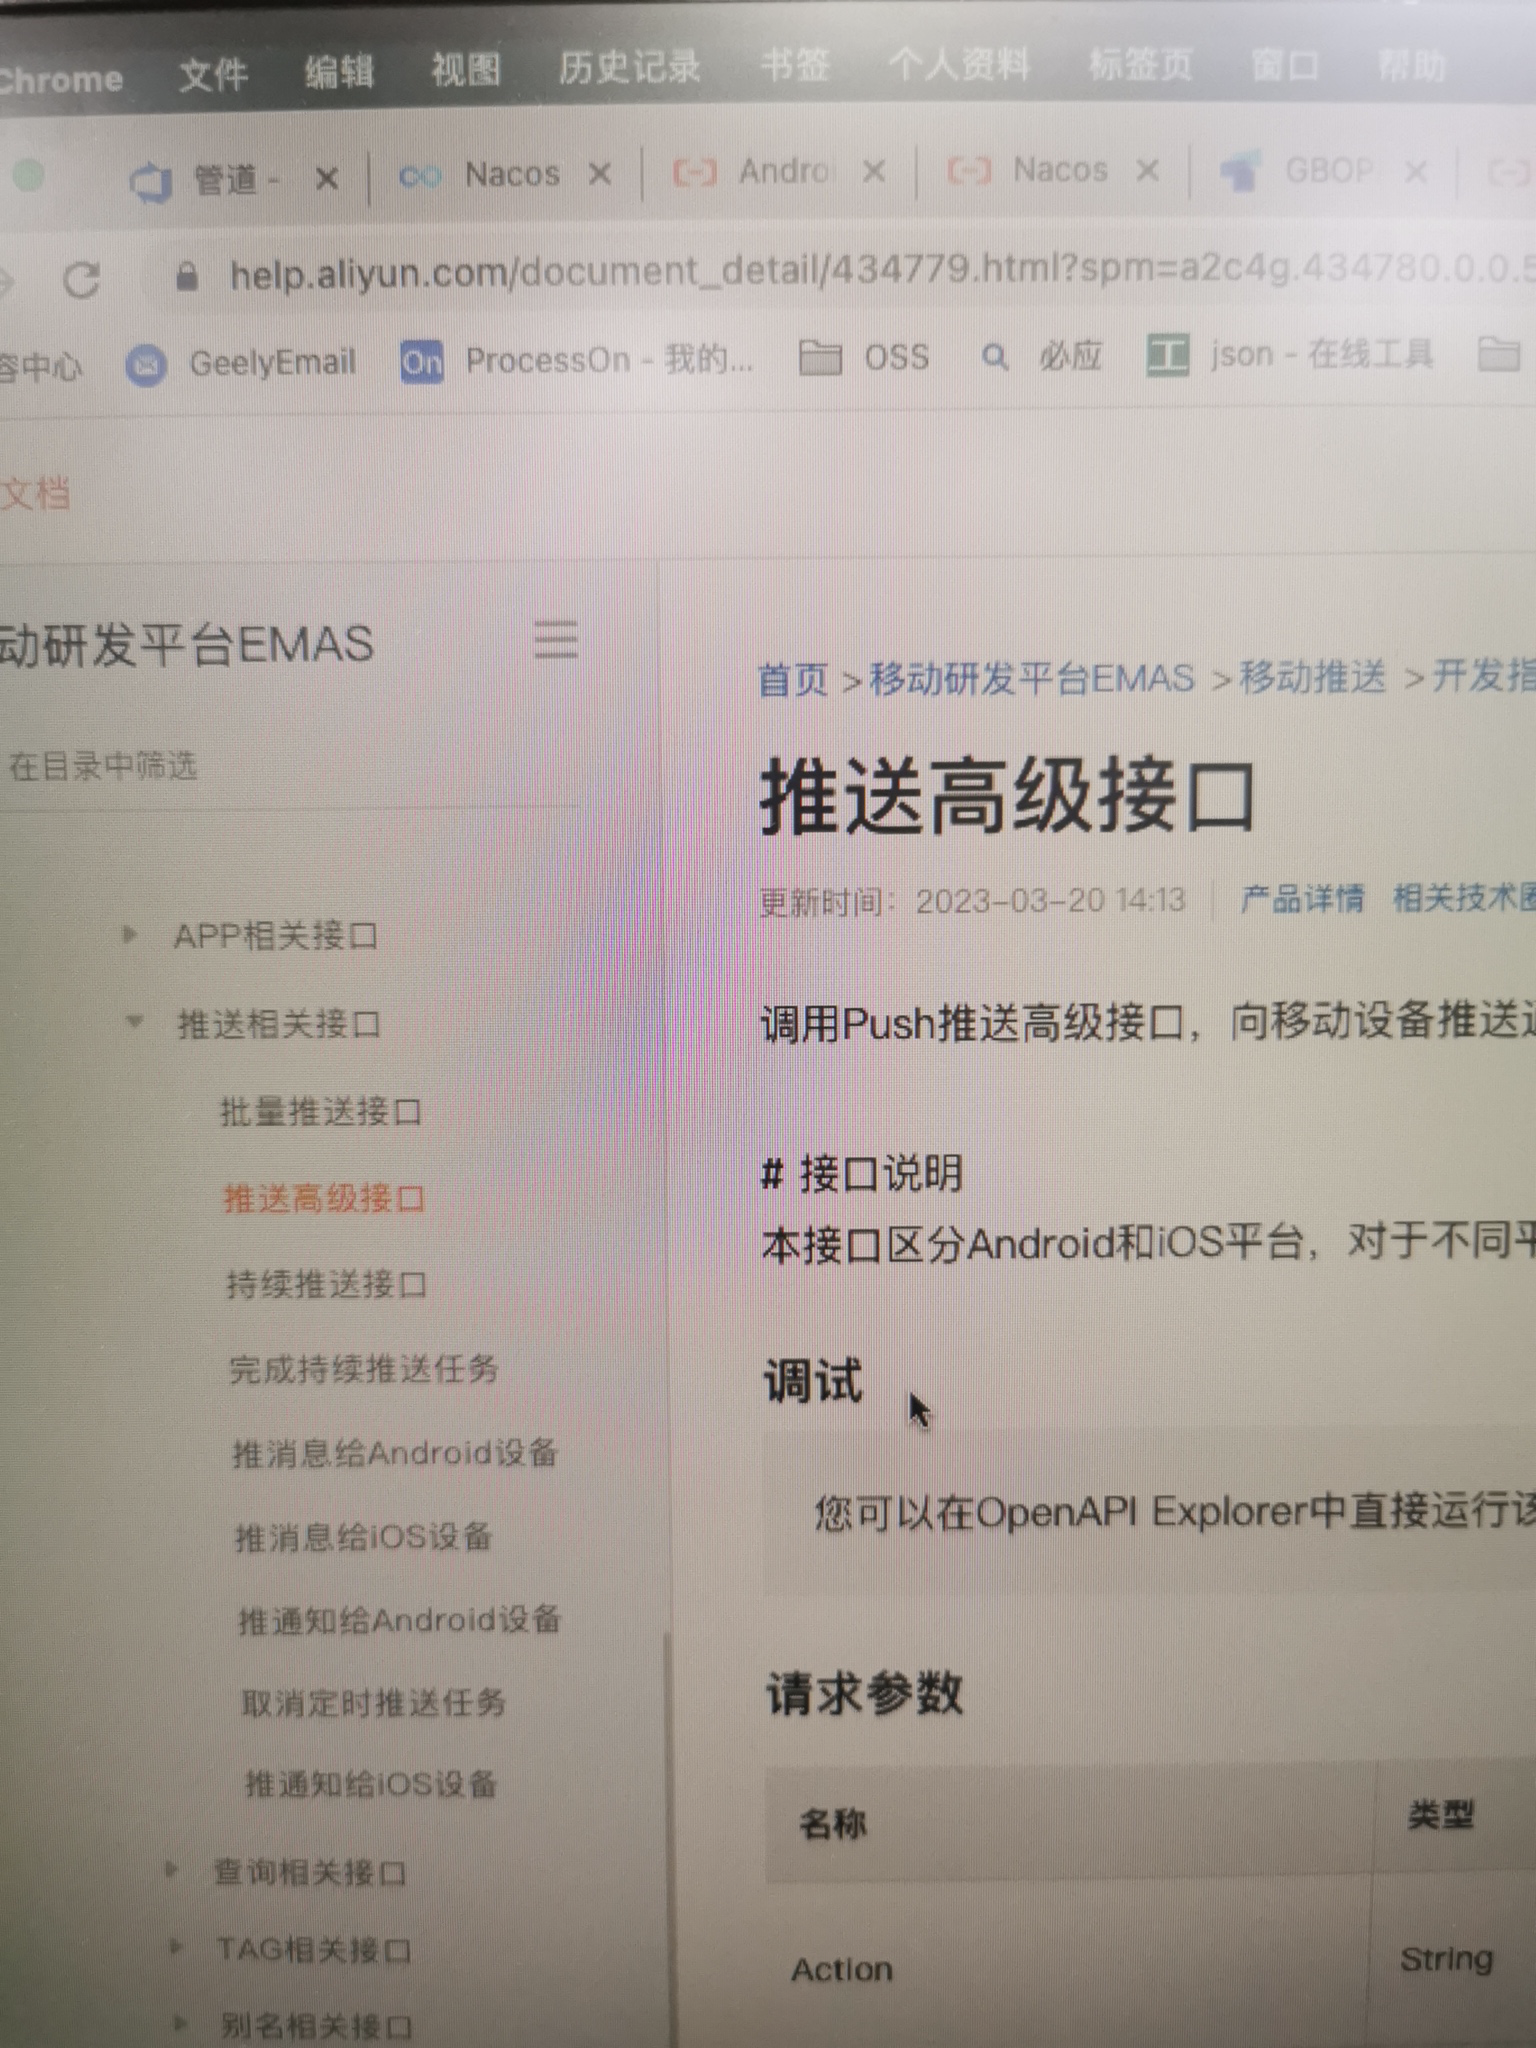Click the address bar lock icon

(x=186, y=276)
